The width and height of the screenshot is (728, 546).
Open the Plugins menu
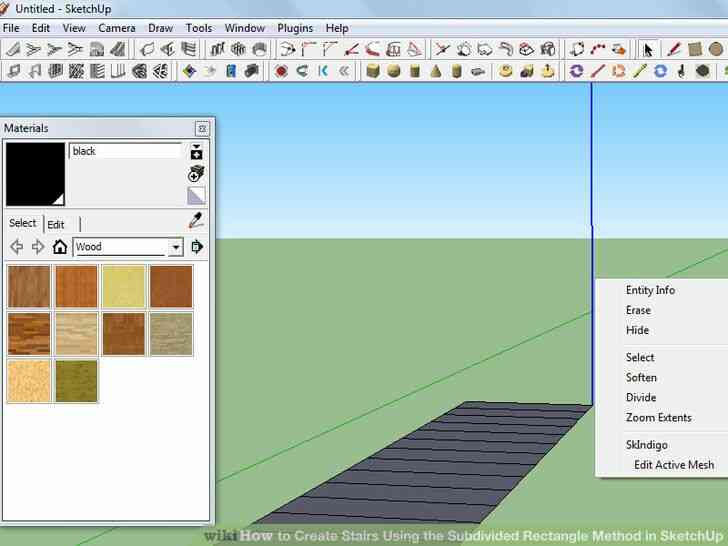(295, 28)
